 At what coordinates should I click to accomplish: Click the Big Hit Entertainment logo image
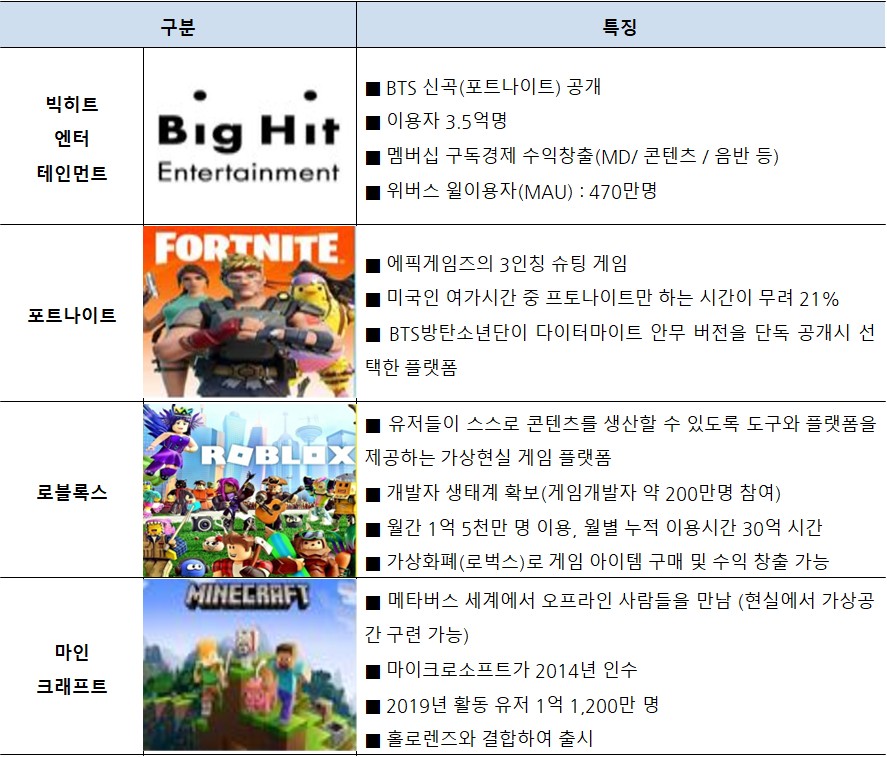click(249, 136)
